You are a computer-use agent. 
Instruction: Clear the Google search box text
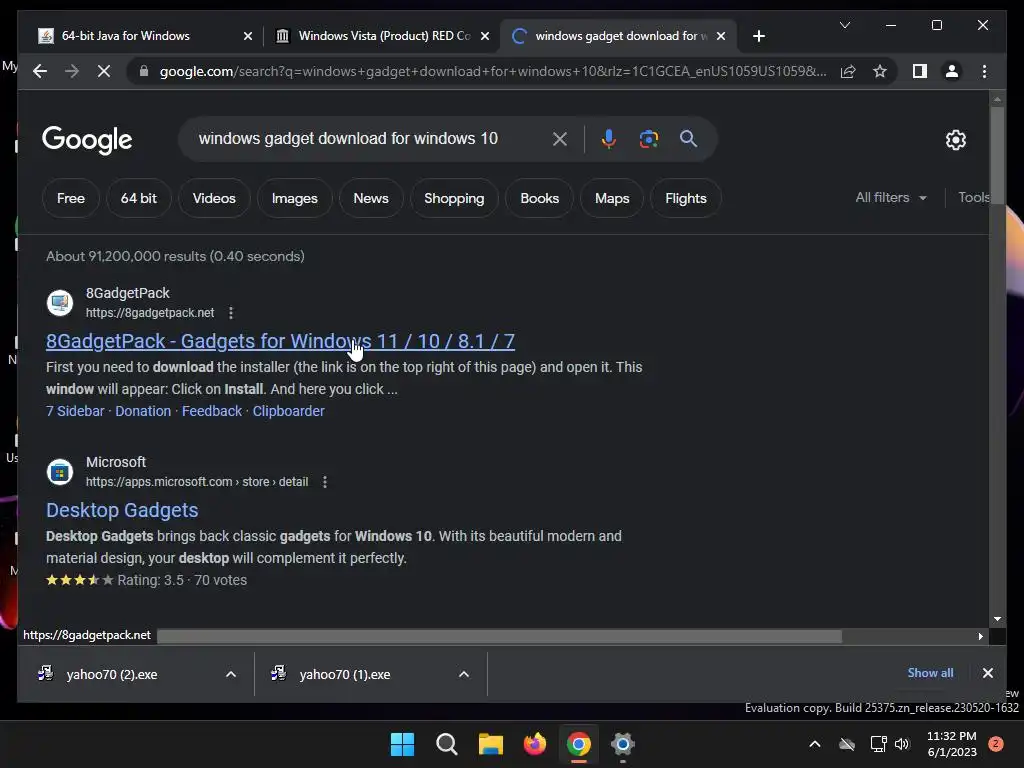(x=560, y=138)
